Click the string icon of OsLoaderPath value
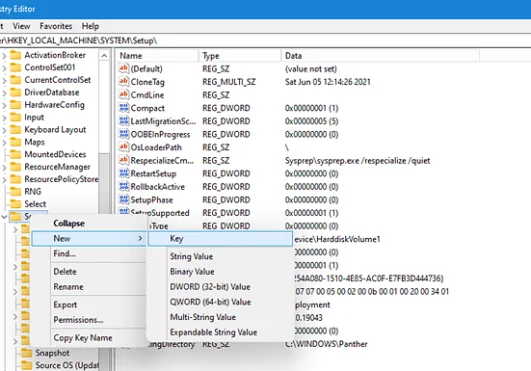The width and height of the screenshot is (531, 371). 124,147
